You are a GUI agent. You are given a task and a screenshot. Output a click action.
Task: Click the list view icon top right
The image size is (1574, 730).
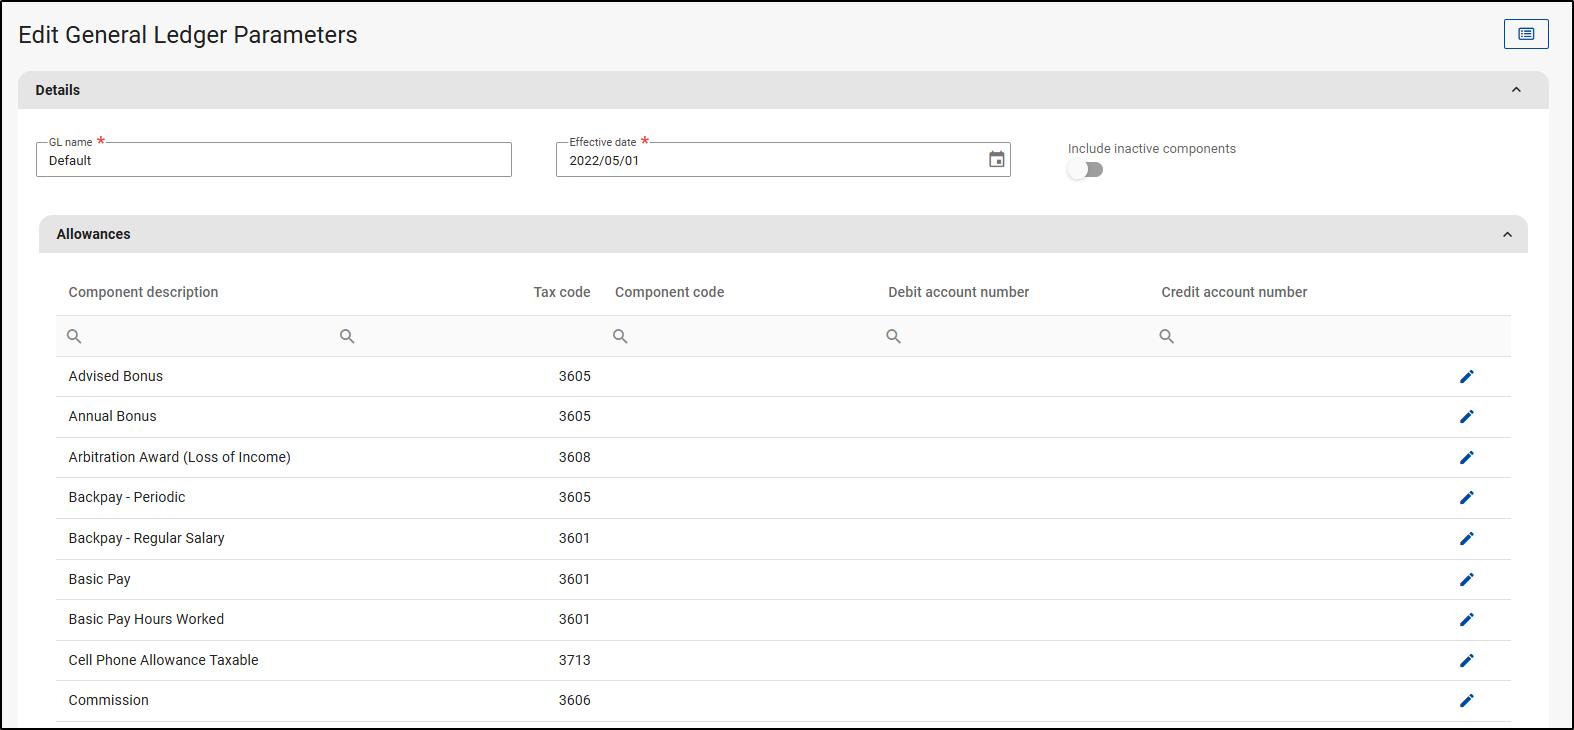point(1525,34)
